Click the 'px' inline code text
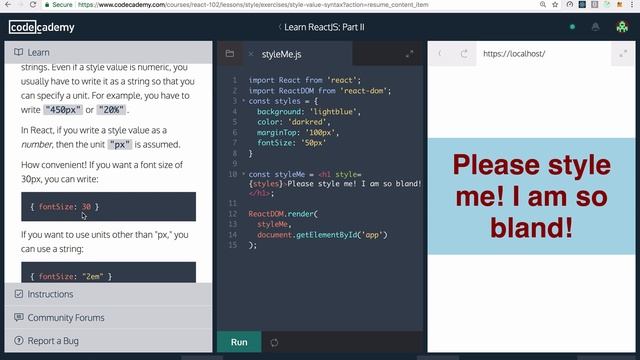Screen dimensions: 640x360 (120, 144)
